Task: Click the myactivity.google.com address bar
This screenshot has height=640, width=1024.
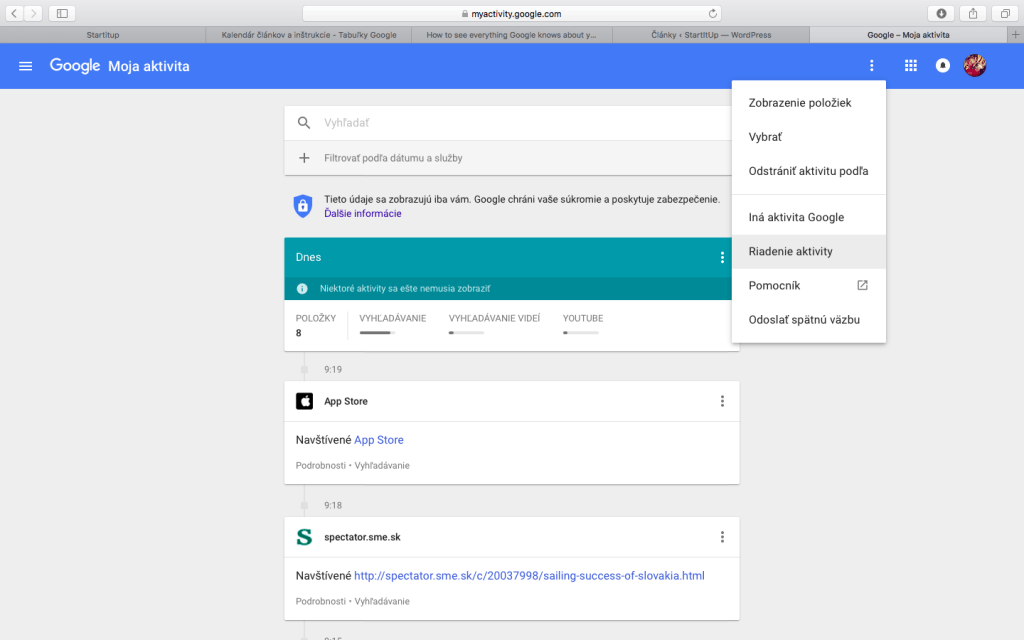Action: [x=511, y=13]
